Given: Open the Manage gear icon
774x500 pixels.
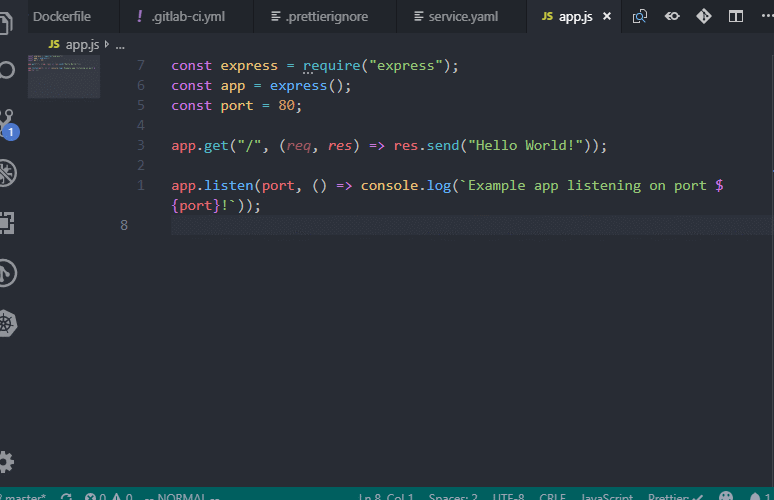Looking at the screenshot, I should (x=6, y=462).
